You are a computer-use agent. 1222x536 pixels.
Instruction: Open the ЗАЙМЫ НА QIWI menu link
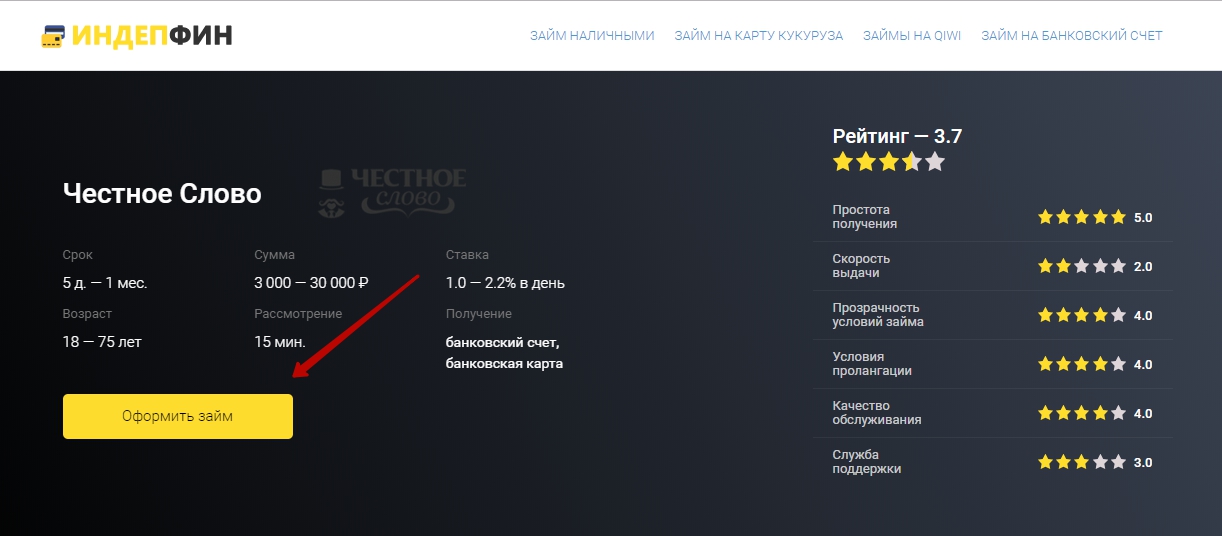point(912,35)
